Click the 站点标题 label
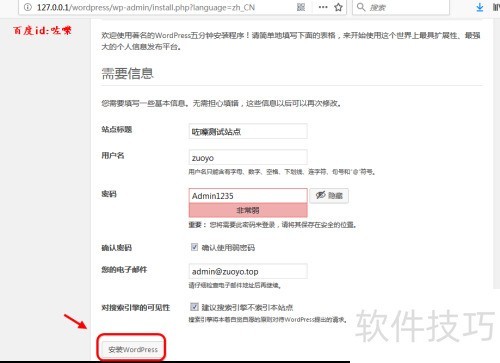This screenshot has width=500, height=363. (x=117, y=129)
